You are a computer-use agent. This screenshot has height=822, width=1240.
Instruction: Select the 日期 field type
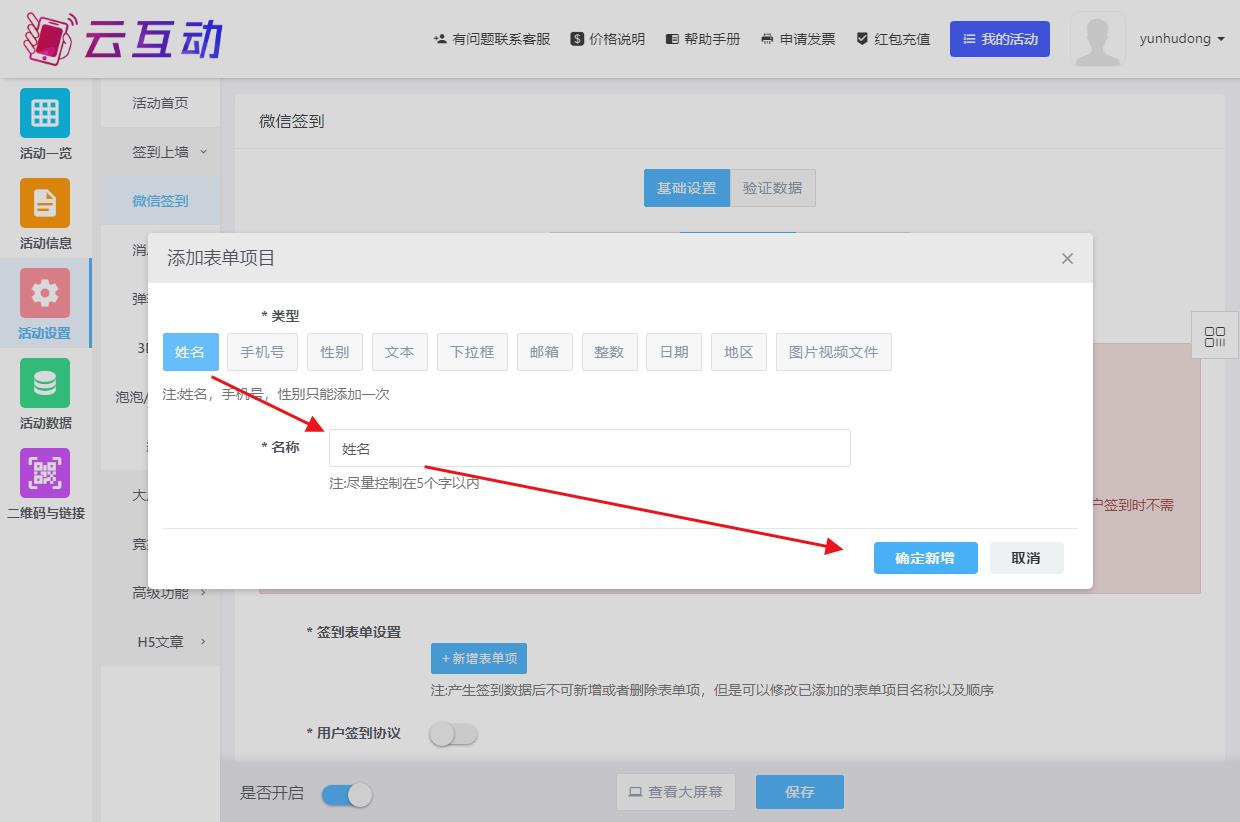pyautogui.click(x=674, y=352)
